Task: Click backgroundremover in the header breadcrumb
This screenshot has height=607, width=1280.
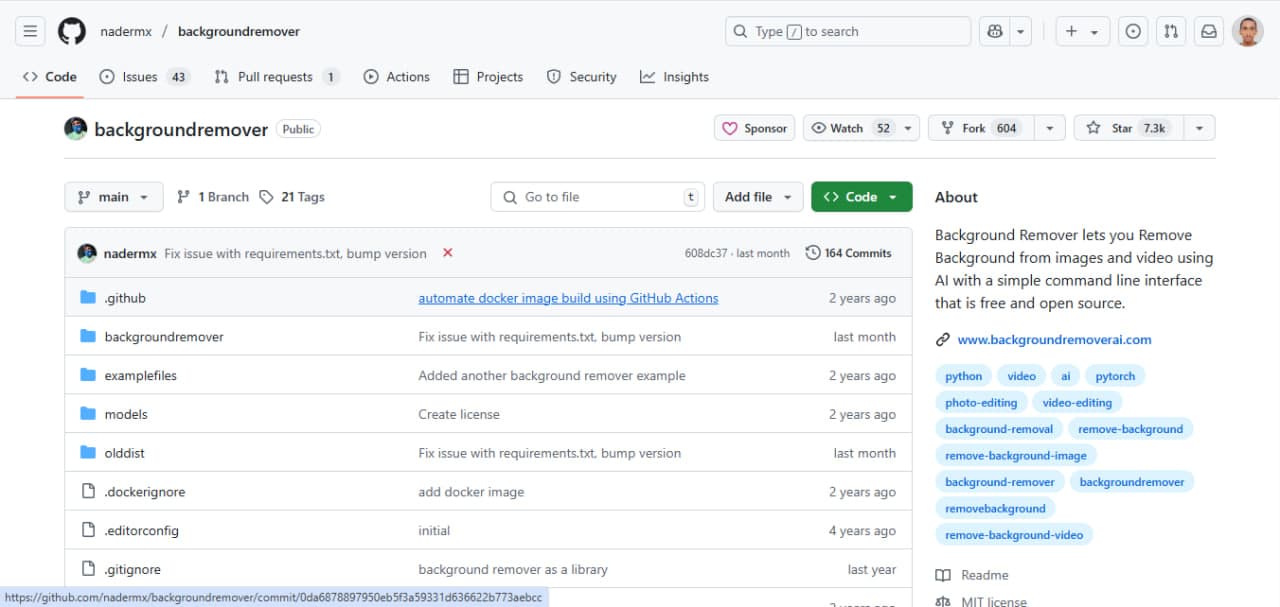Action: pyautogui.click(x=239, y=32)
